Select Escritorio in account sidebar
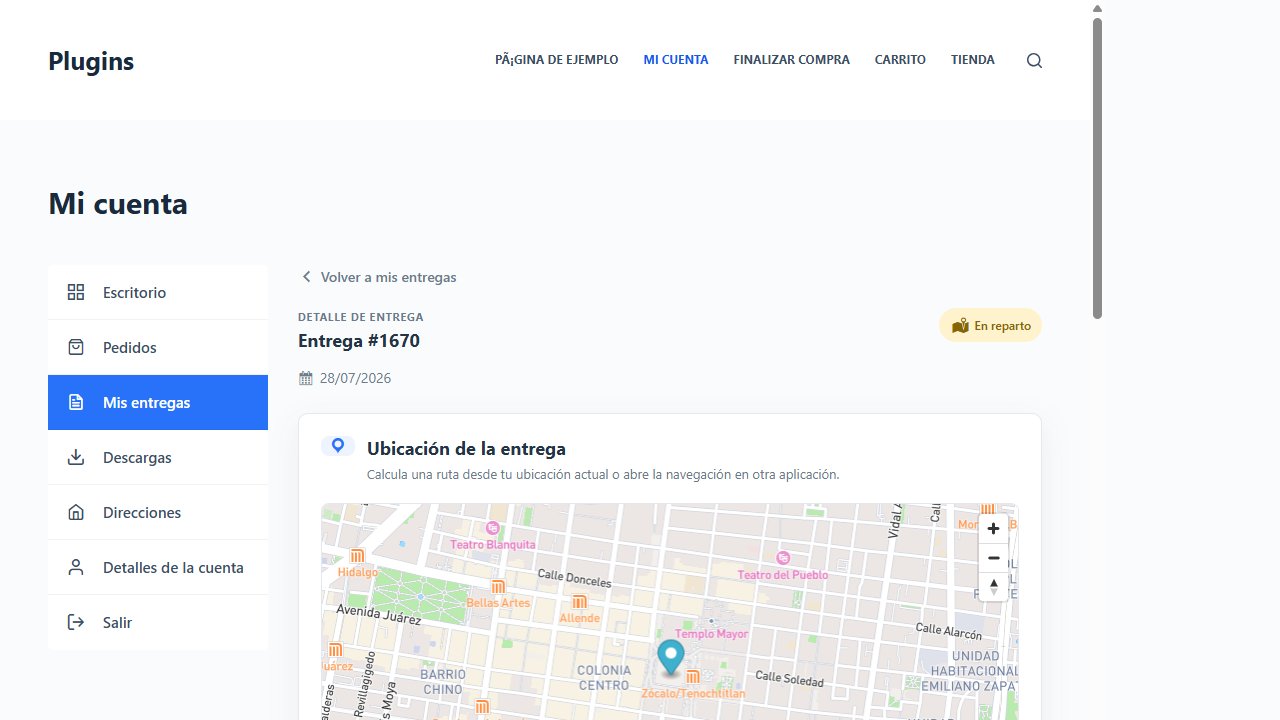 point(158,292)
